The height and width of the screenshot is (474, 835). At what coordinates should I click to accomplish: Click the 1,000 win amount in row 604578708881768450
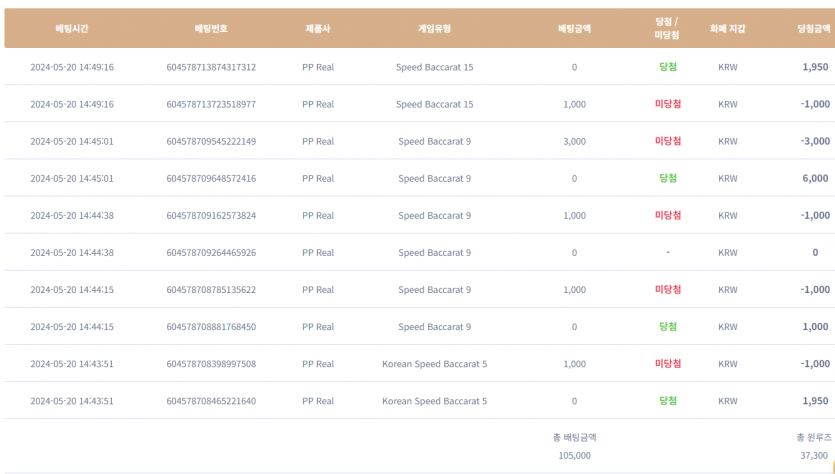click(x=815, y=327)
